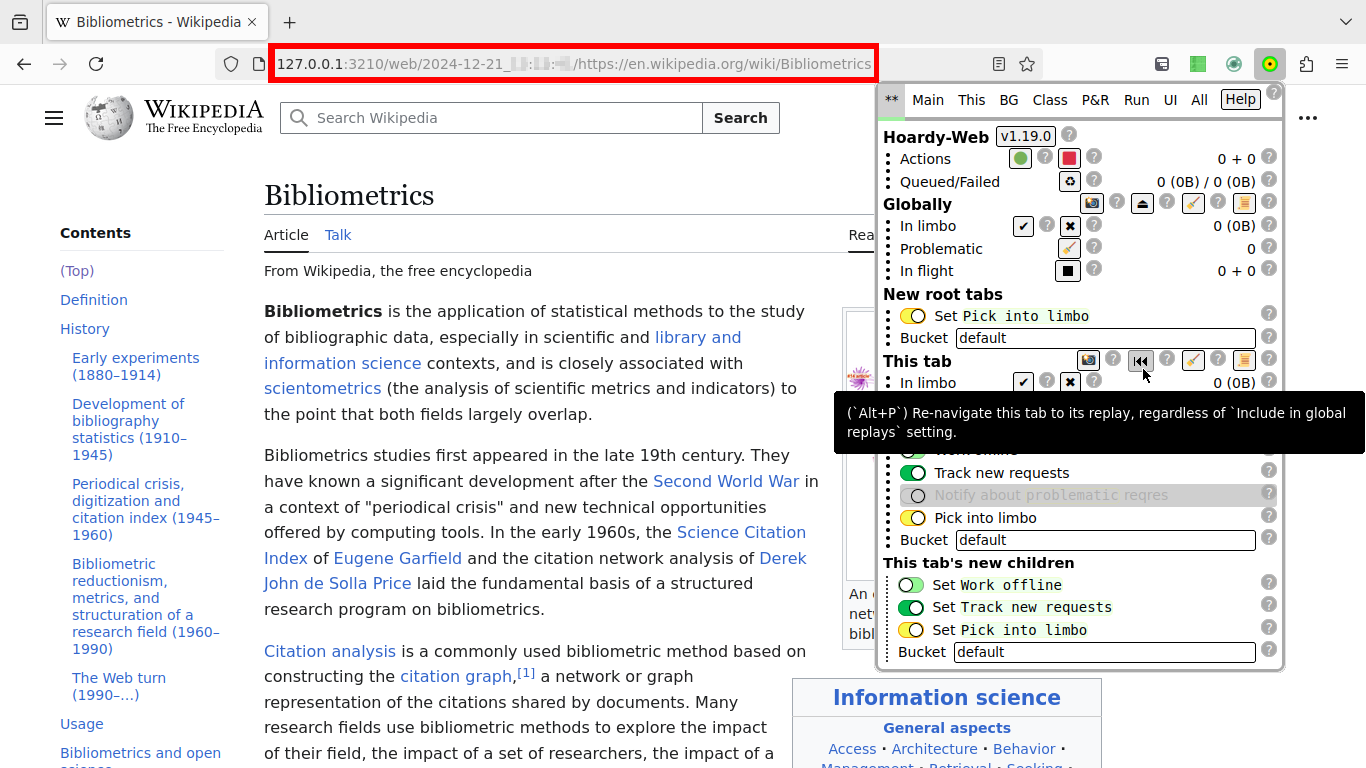
Task: Reload the current page
Action: click(96, 64)
